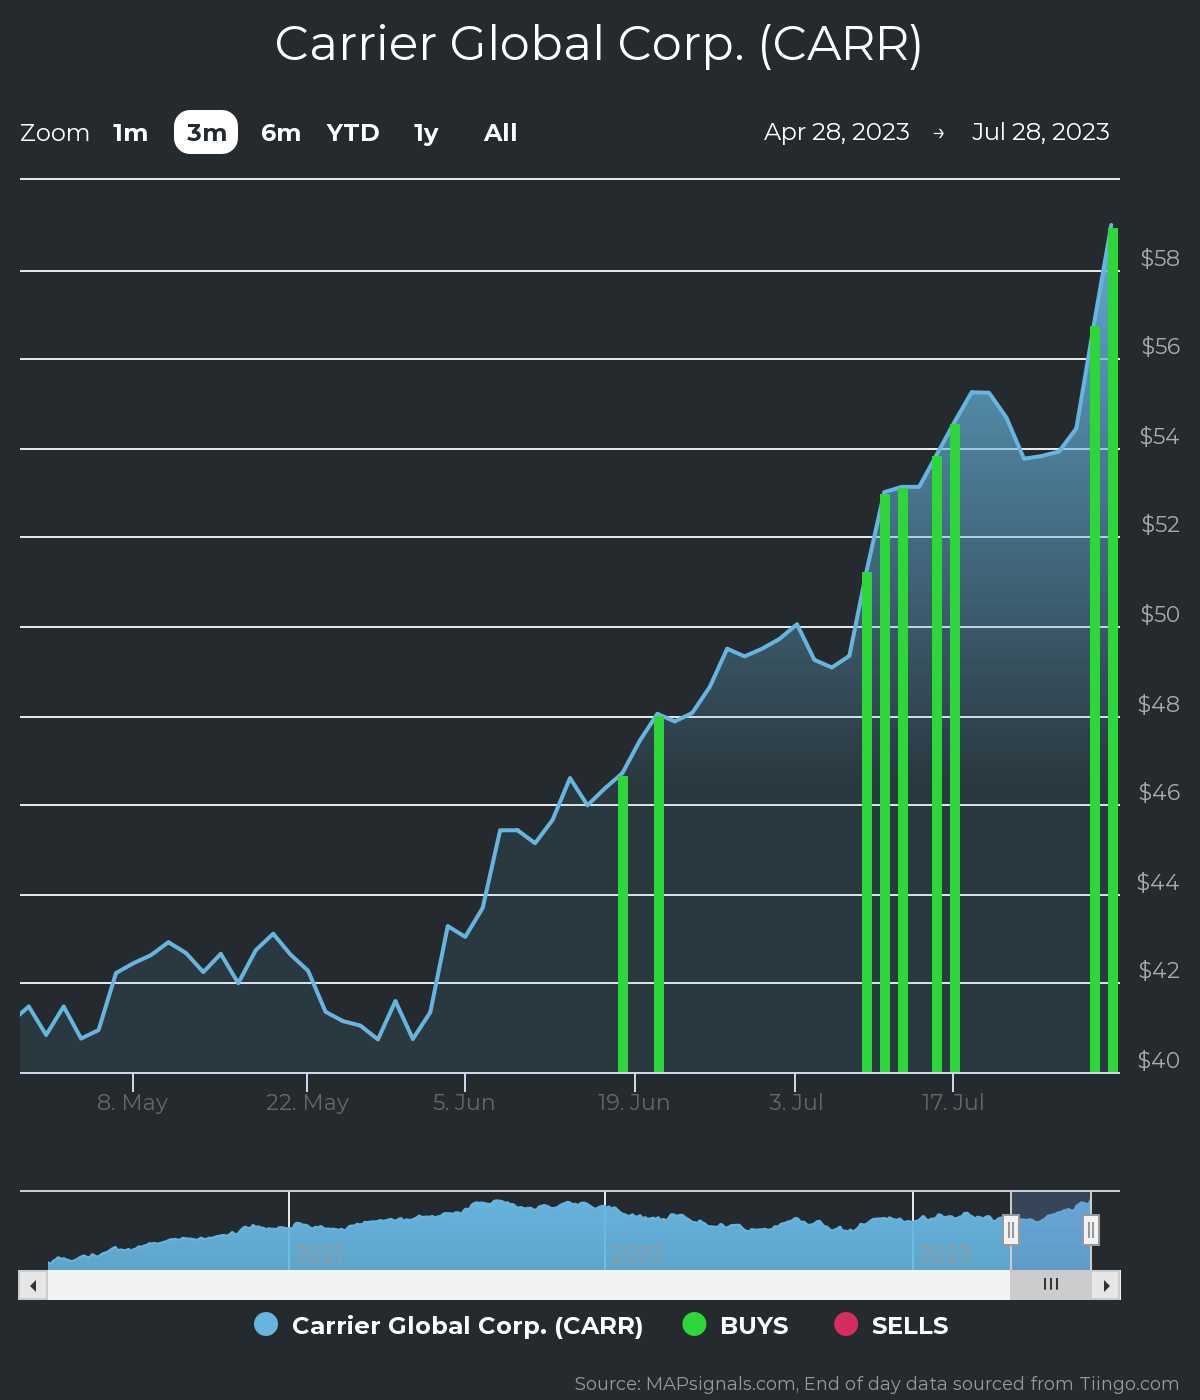1200x1400 pixels.
Task: Click the $50 y-axis label
Action: [x=1160, y=614]
